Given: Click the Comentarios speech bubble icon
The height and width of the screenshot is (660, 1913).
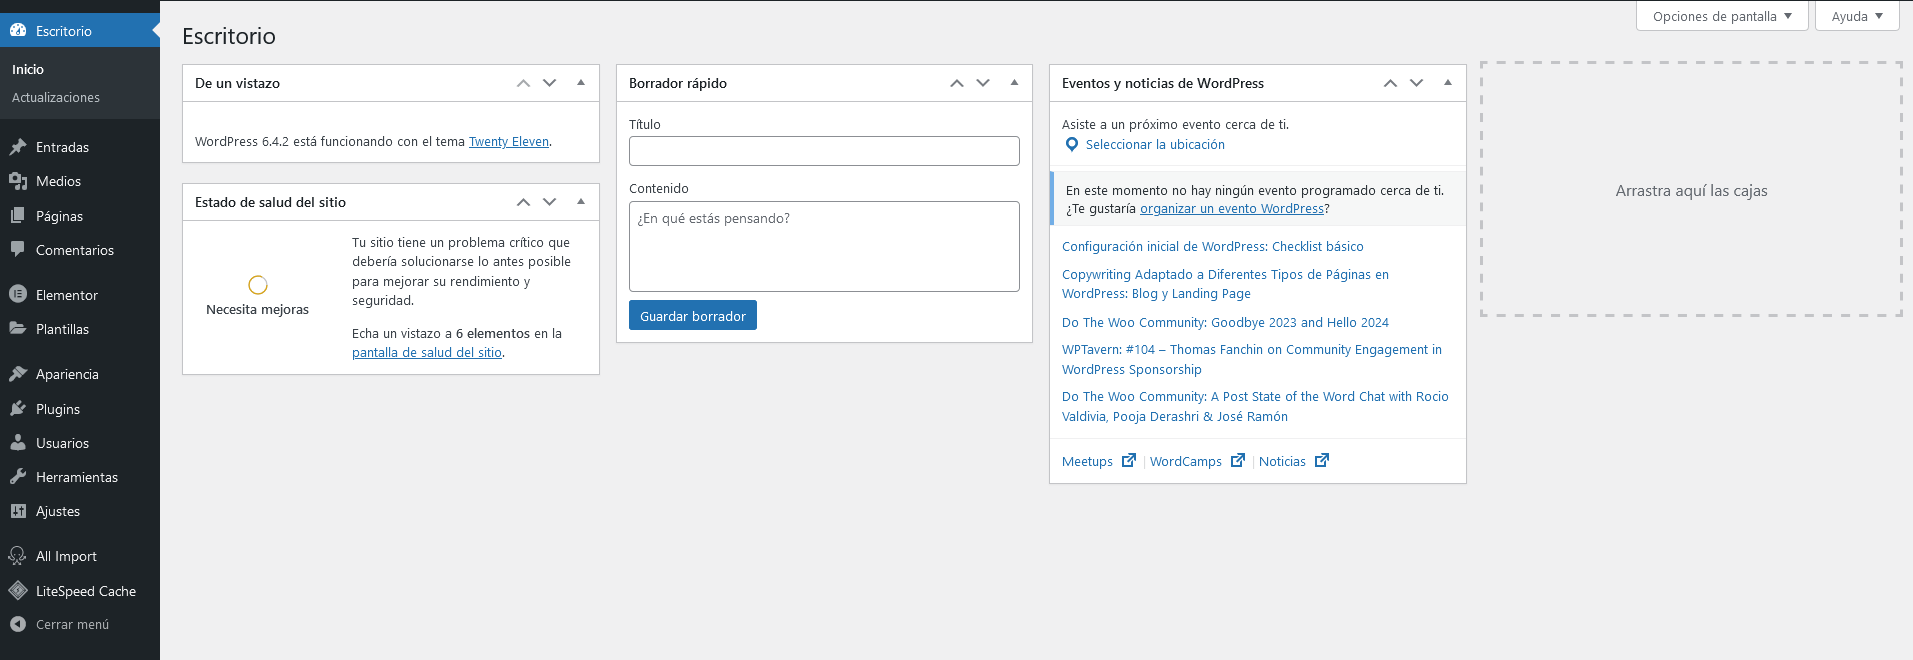Looking at the screenshot, I should pyautogui.click(x=18, y=250).
